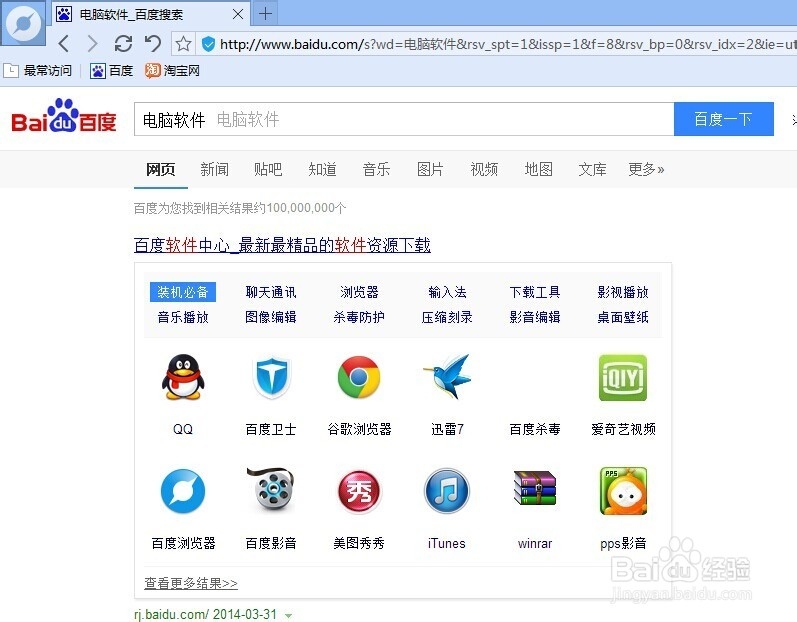Click the winrar books icon

535,488
